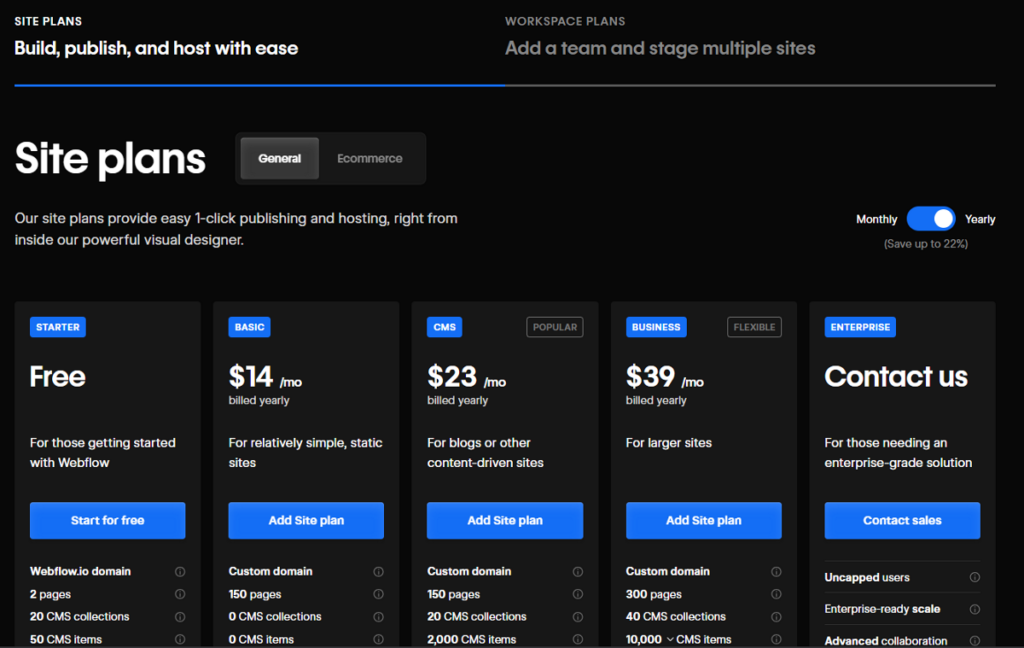Screen dimensions: 1024x648
Task: Show info for Business 10,000 CMS items
Action: pos(776,640)
